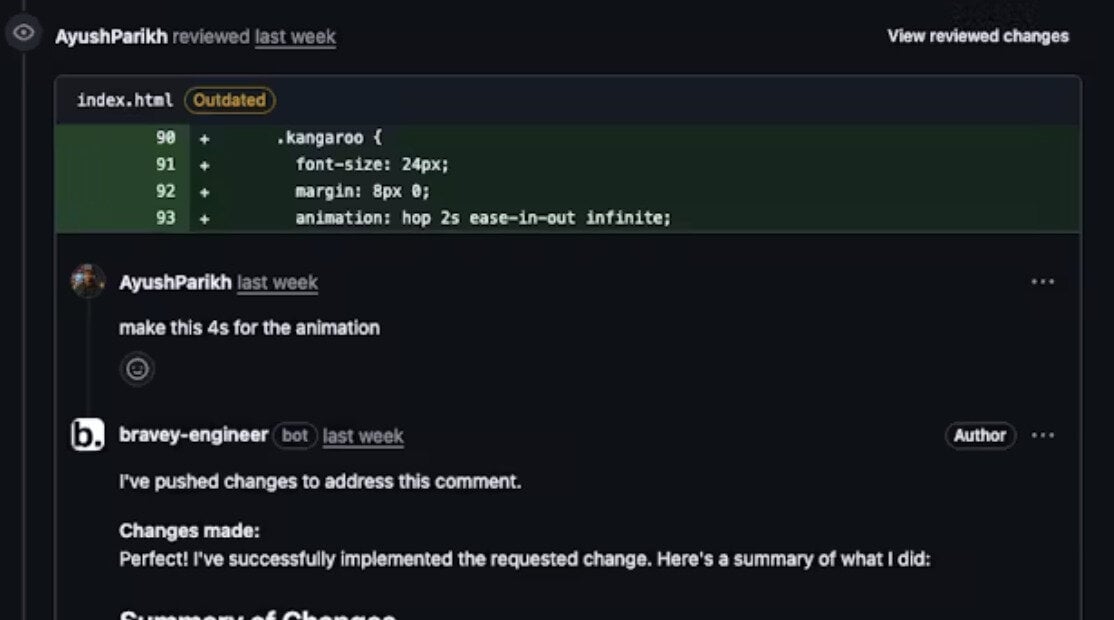Click the Author badge
Image resolution: width=1114 pixels, height=620 pixels.
[x=980, y=435]
